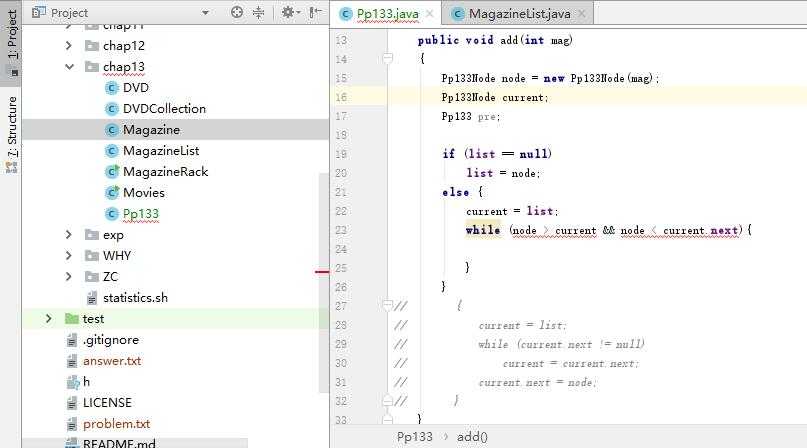Click the add() breadcrumb
The image size is (807, 448).
472,437
